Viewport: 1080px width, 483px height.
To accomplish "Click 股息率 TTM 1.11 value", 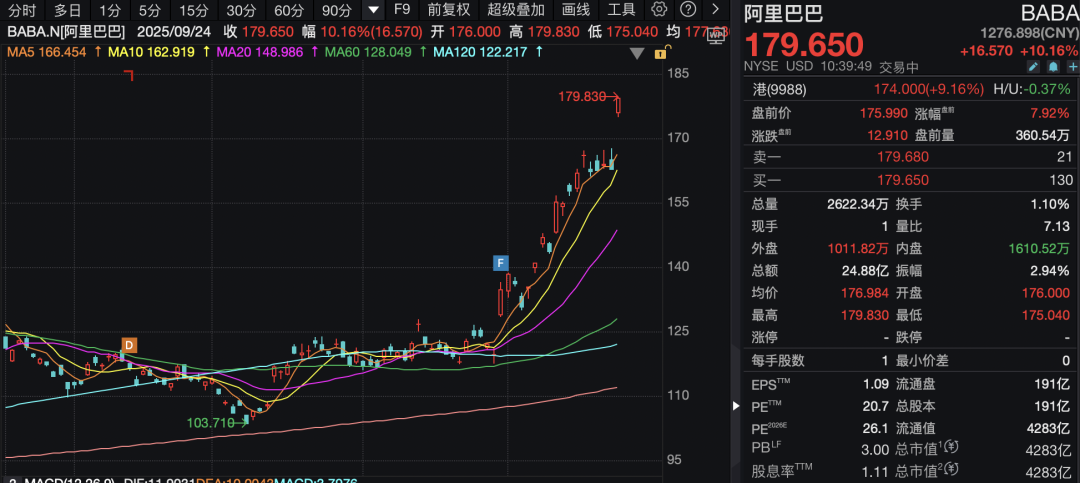I will [x=875, y=472].
